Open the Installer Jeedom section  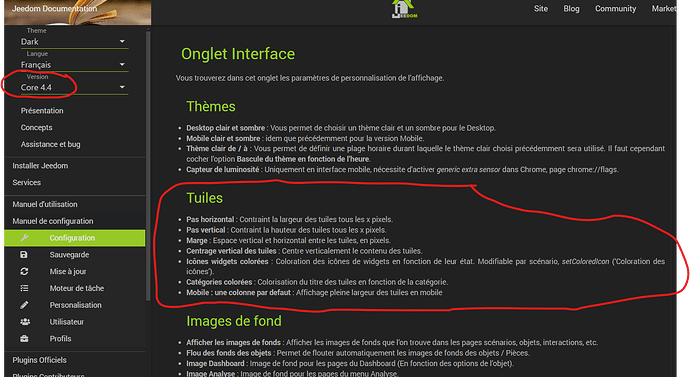coord(40,166)
